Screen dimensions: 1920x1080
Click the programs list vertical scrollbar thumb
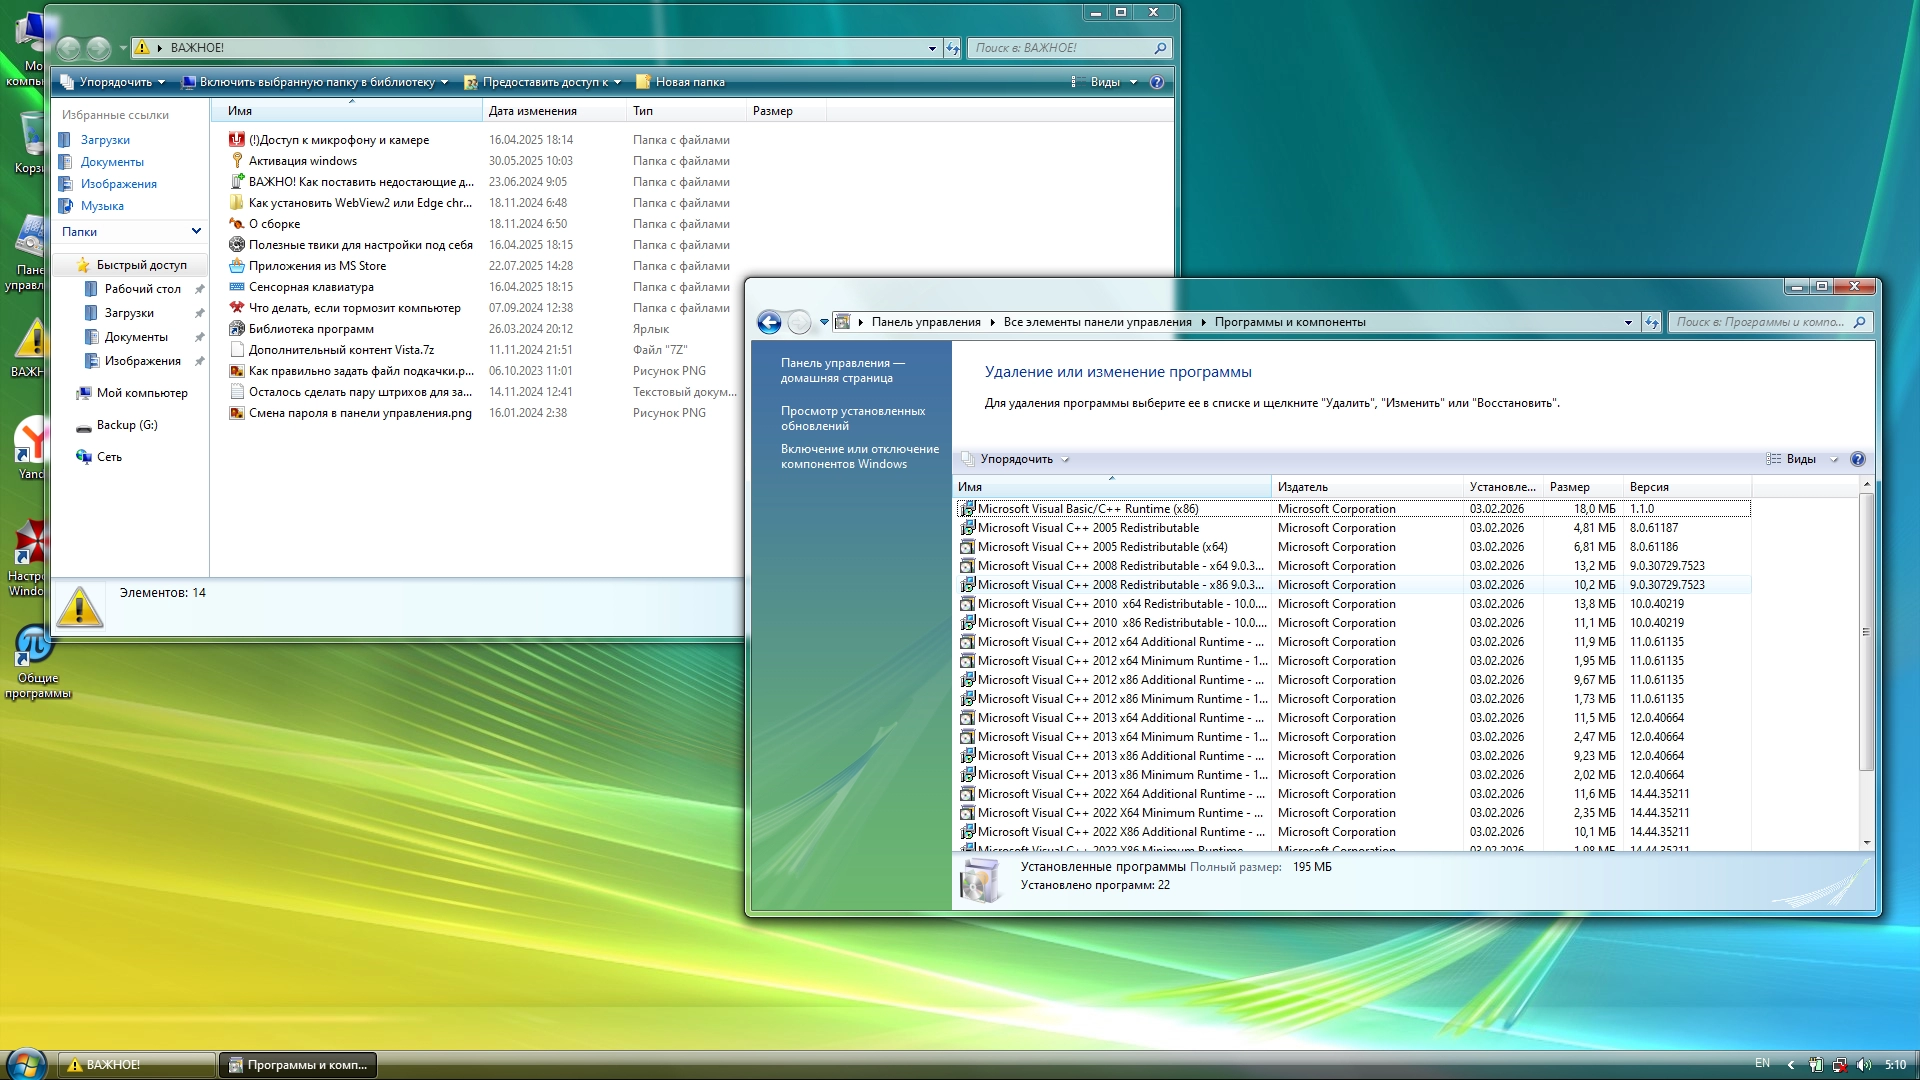pyautogui.click(x=1865, y=632)
